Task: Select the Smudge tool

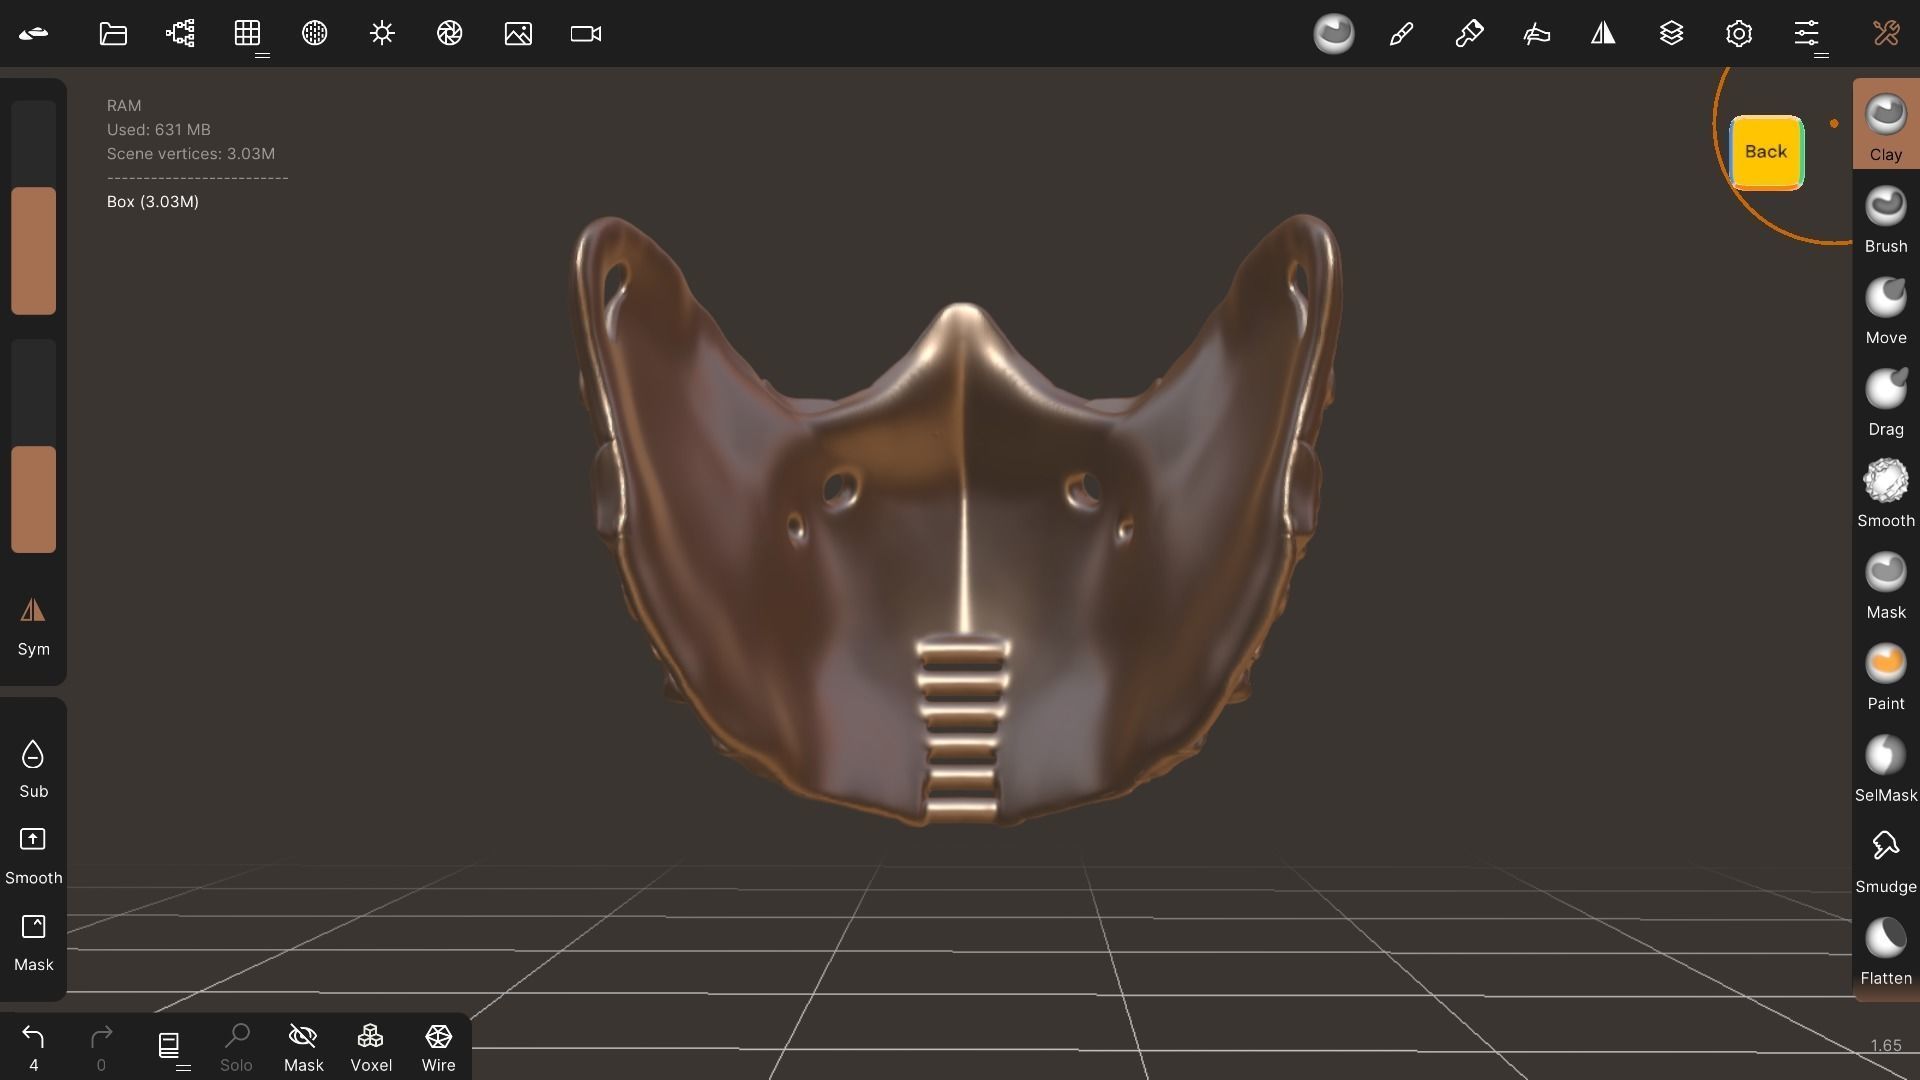Action: pos(1886,859)
